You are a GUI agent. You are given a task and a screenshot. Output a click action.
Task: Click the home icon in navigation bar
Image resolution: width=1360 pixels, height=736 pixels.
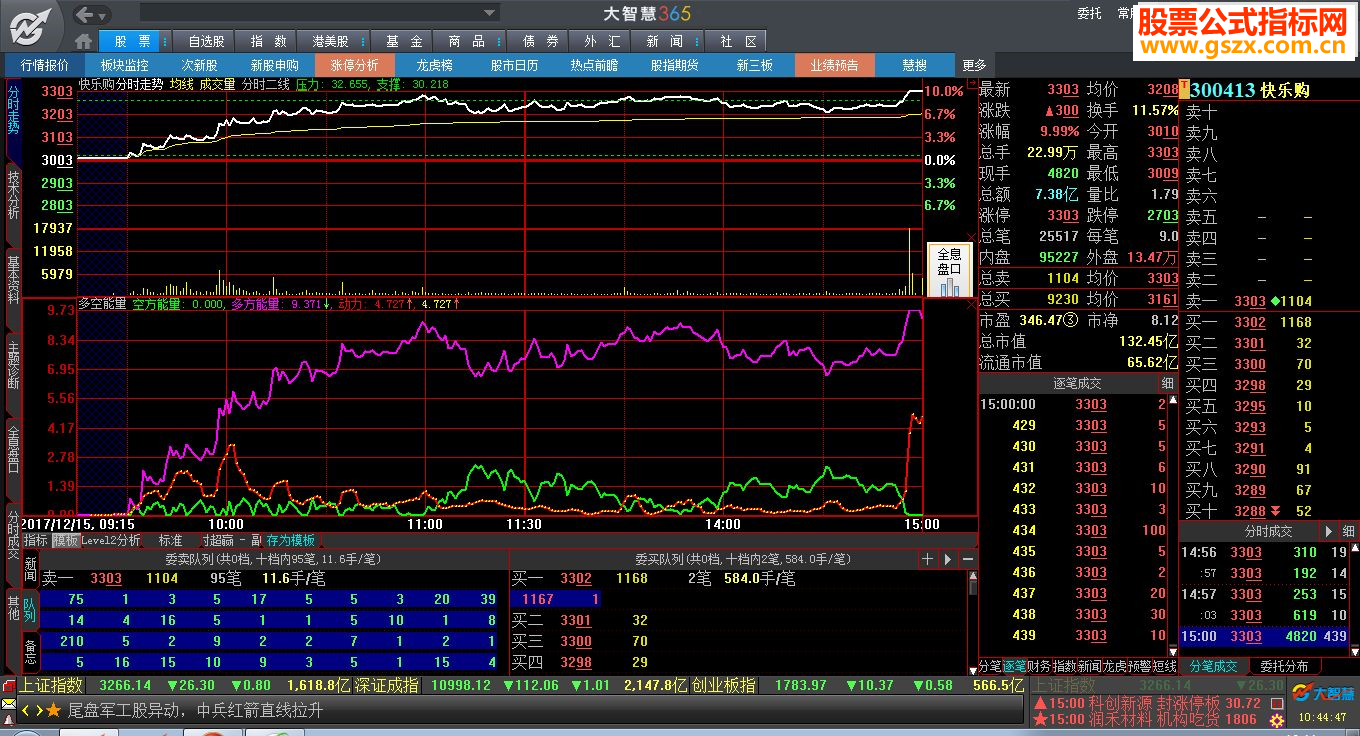click(x=84, y=41)
